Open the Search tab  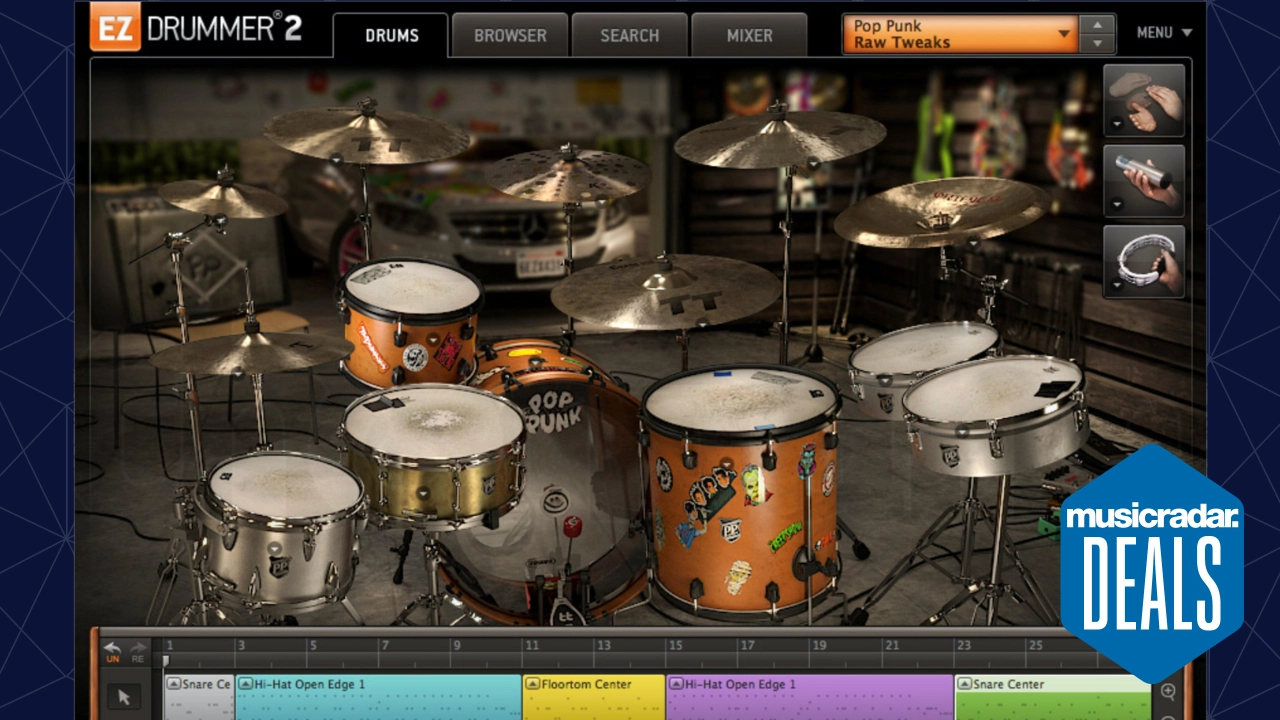(x=629, y=35)
